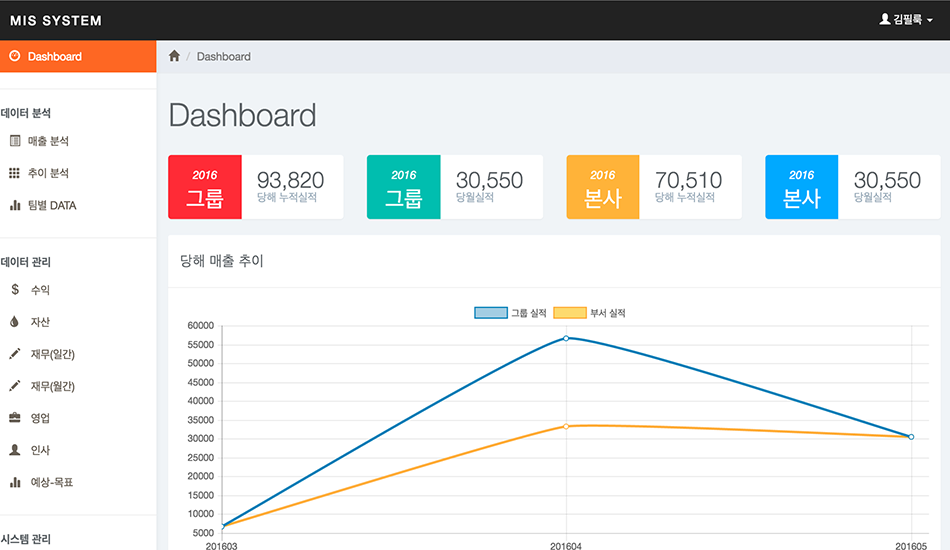Open 재무(월간) menu entry
Viewport: 950px width, 550px height.
pyautogui.click(x=52, y=386)
